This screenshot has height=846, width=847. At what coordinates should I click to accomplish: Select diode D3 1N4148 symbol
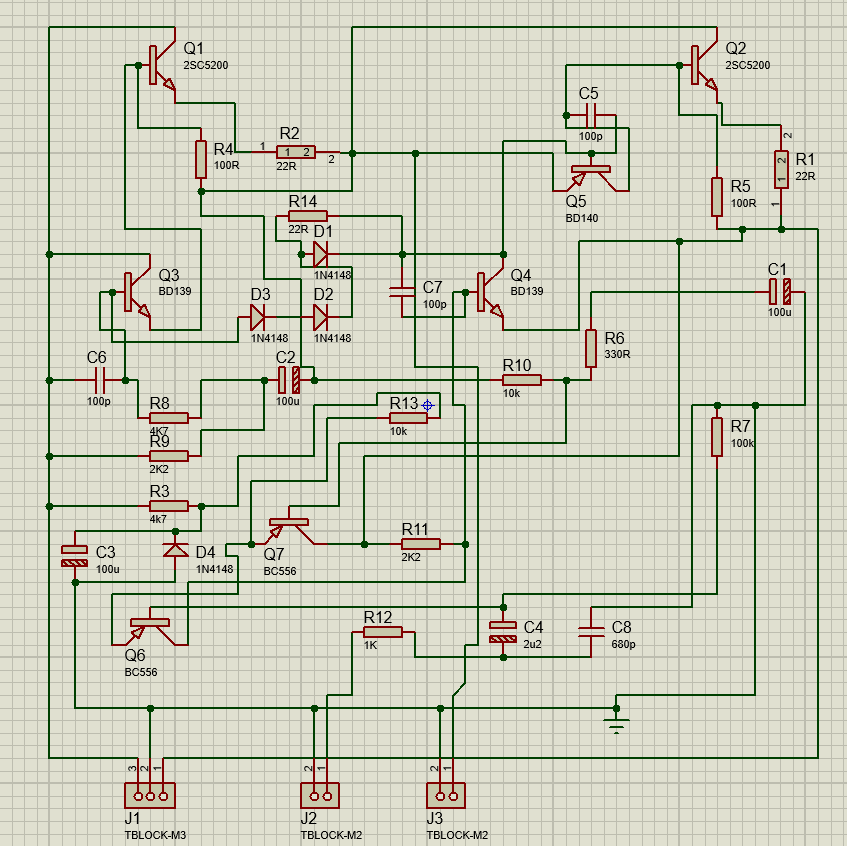[x=257, y=318]
